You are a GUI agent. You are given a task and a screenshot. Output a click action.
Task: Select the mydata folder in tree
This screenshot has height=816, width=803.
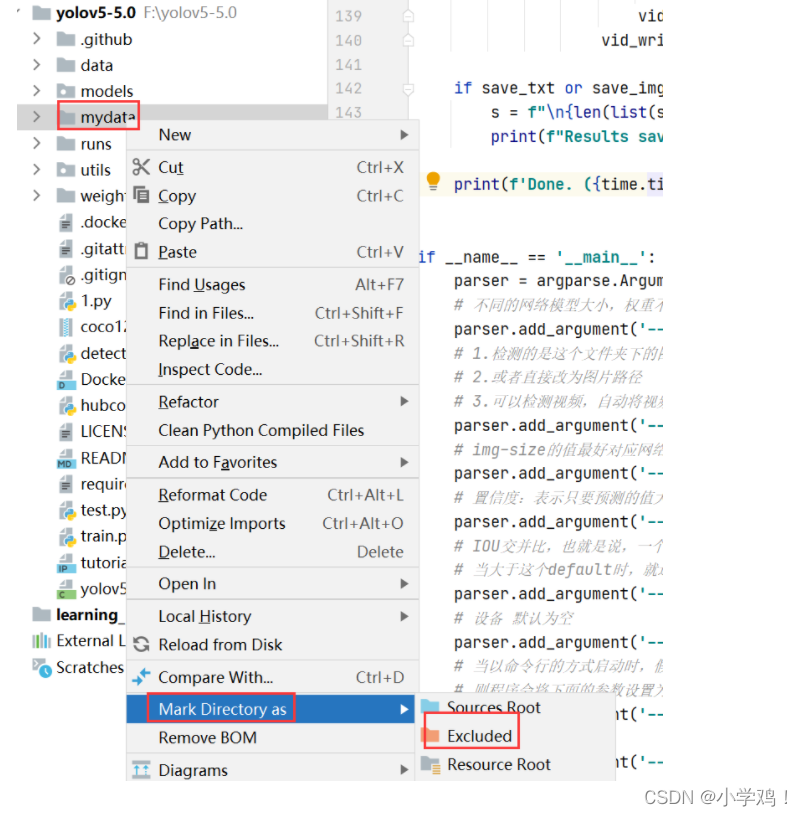point(107,118)
